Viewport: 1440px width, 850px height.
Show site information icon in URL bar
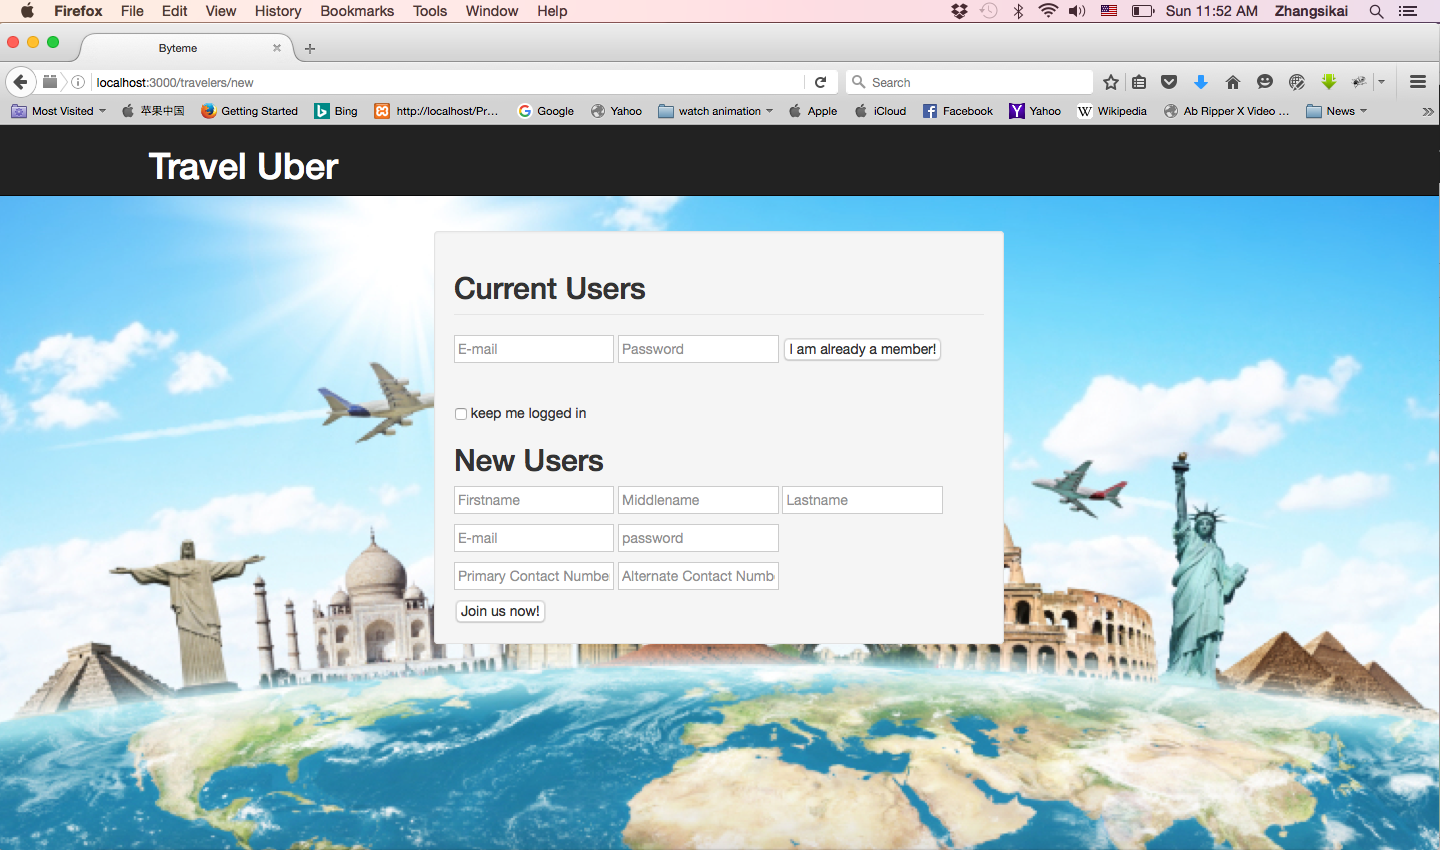coord(78,82)
